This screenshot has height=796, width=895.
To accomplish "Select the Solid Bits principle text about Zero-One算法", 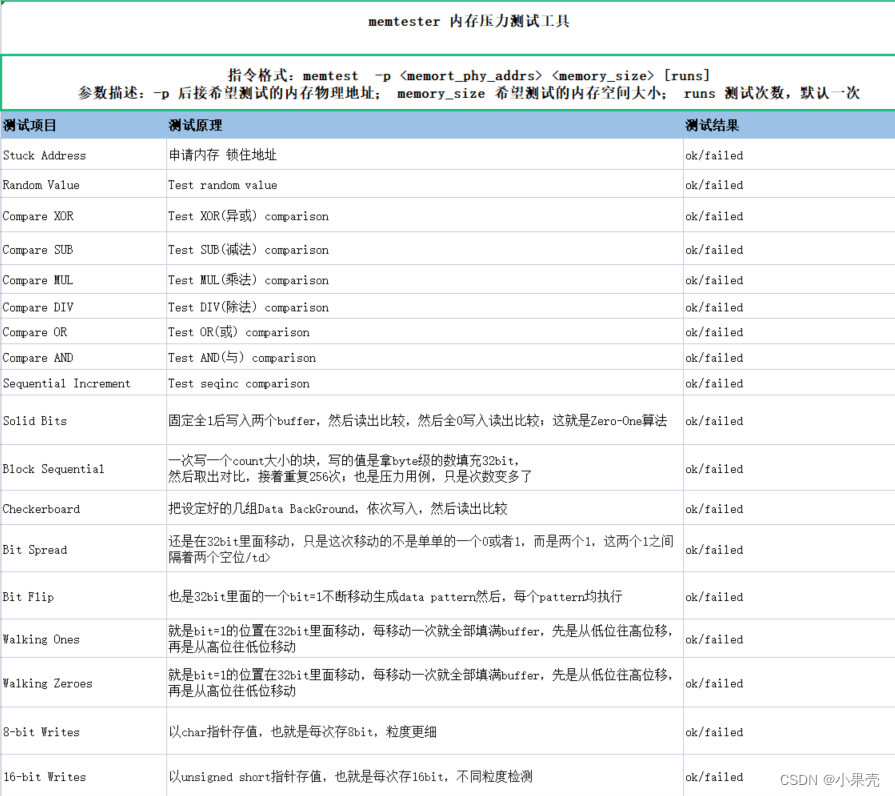I will 417,421.
